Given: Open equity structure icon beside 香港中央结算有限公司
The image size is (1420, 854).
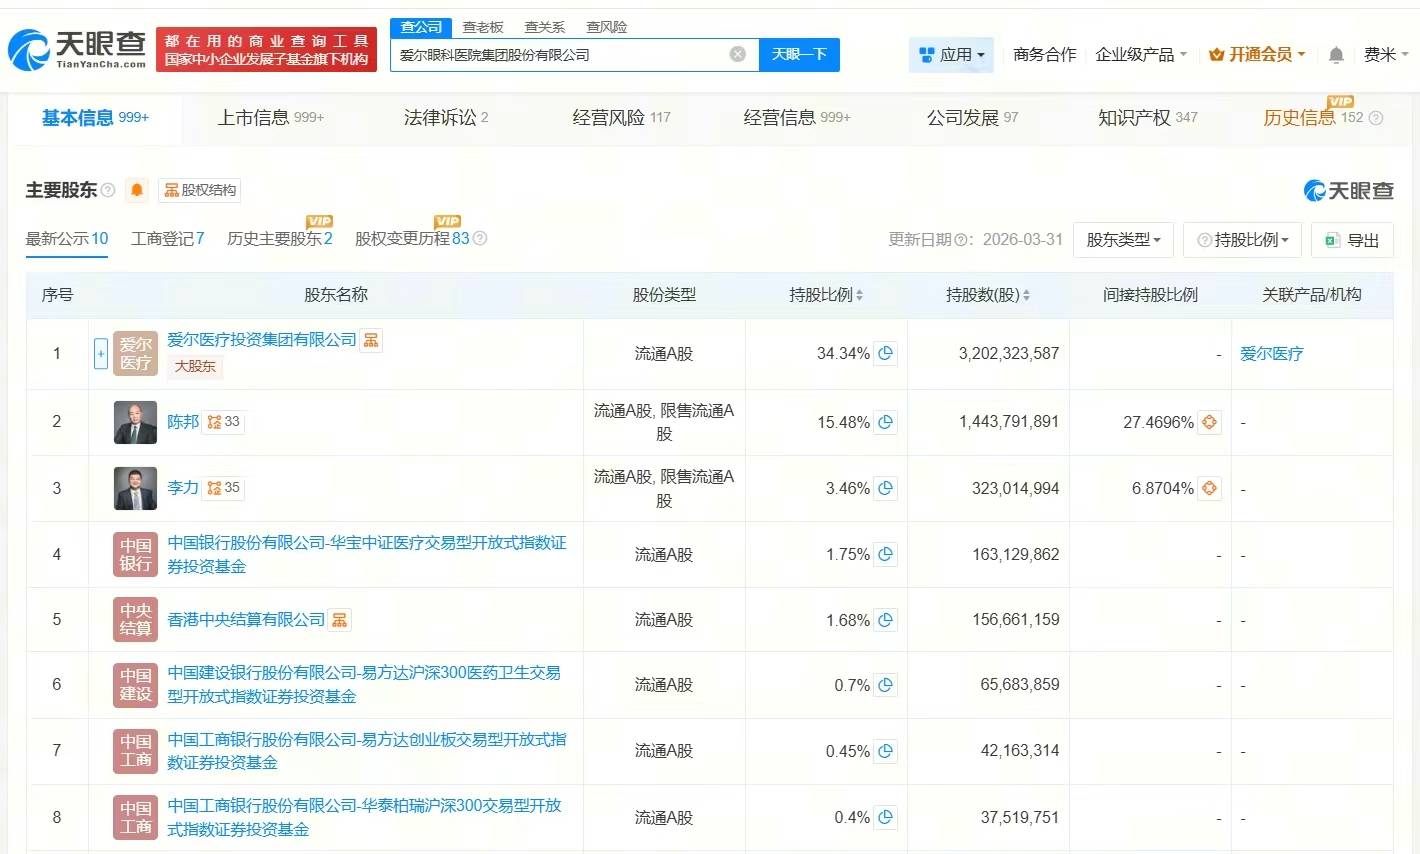Looking at the screenshot, I should coord(340,620).
